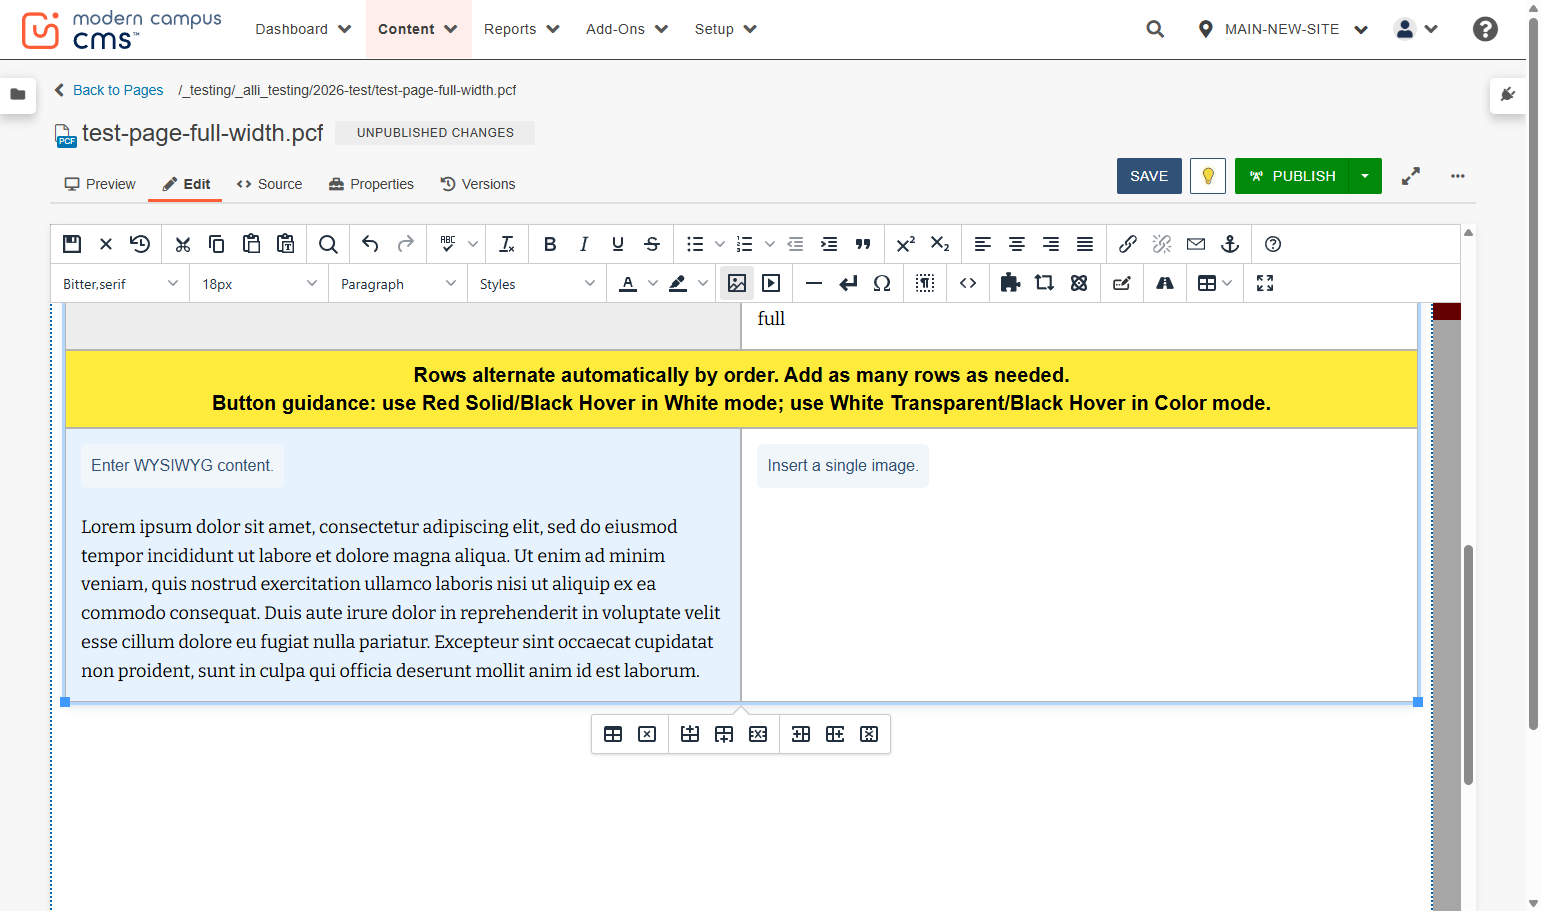Open Find and Replace magnifier in editor toolbar
This screenshot has height=911, width=1541.
(x=328, y=244)
